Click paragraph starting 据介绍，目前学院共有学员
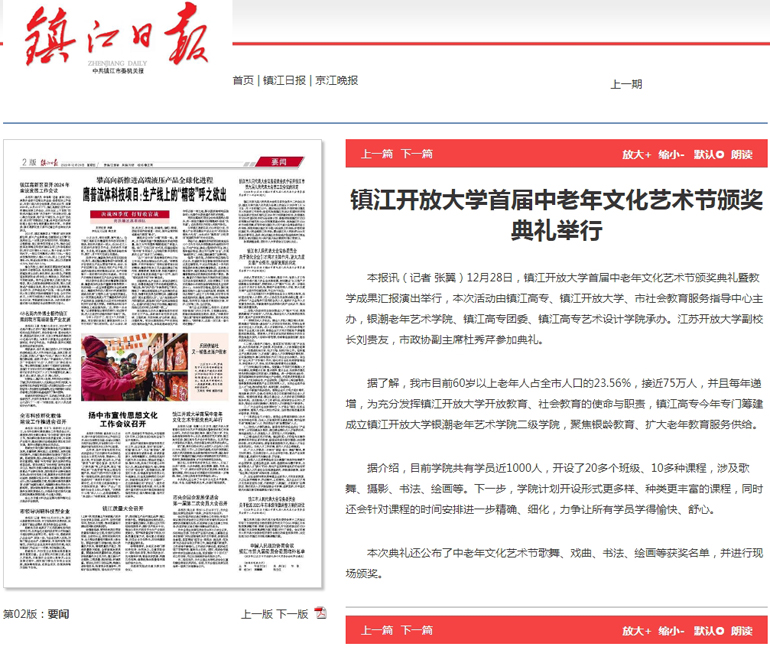The height and width of the screenshot is (650, 770). (x=554, y=488)
